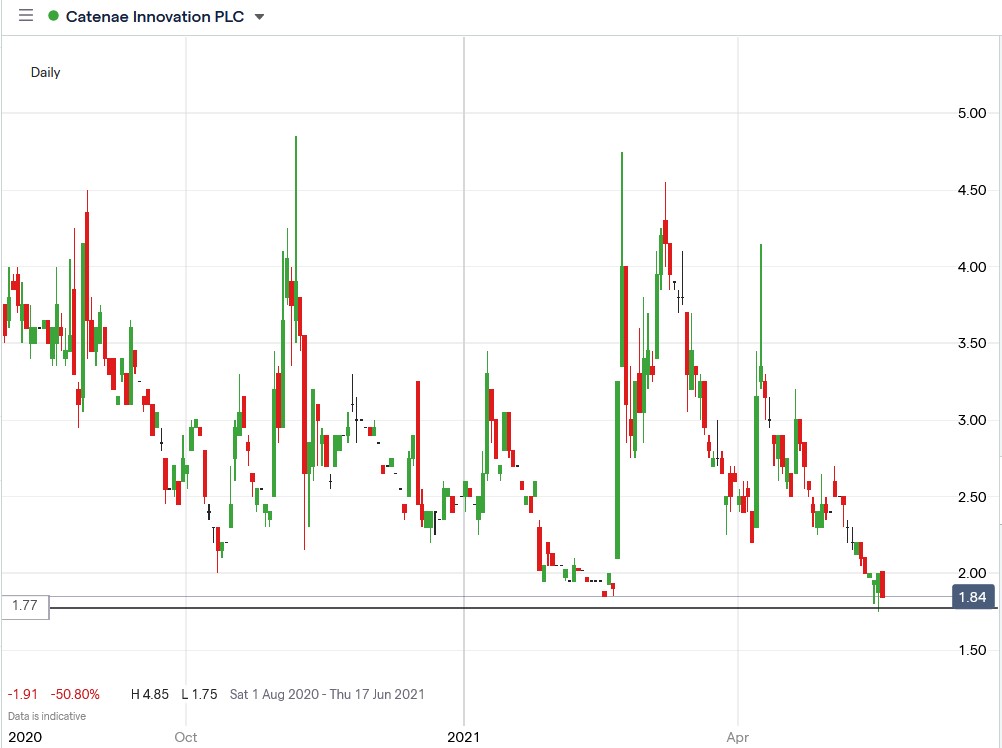Screen dimensions: 1002x748
Task: Click the 1.77 price level label
Action: pyautogui.click(x=25, y=605)
